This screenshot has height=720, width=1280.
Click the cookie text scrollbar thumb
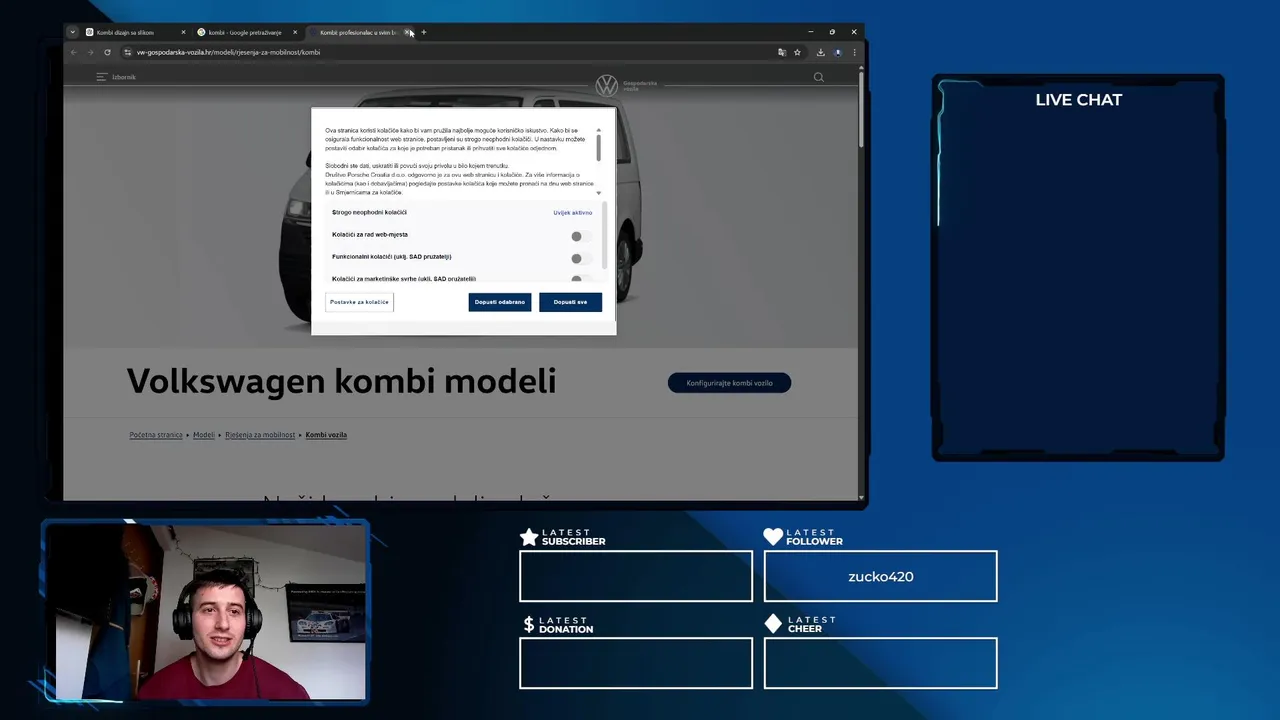point(599,148)
